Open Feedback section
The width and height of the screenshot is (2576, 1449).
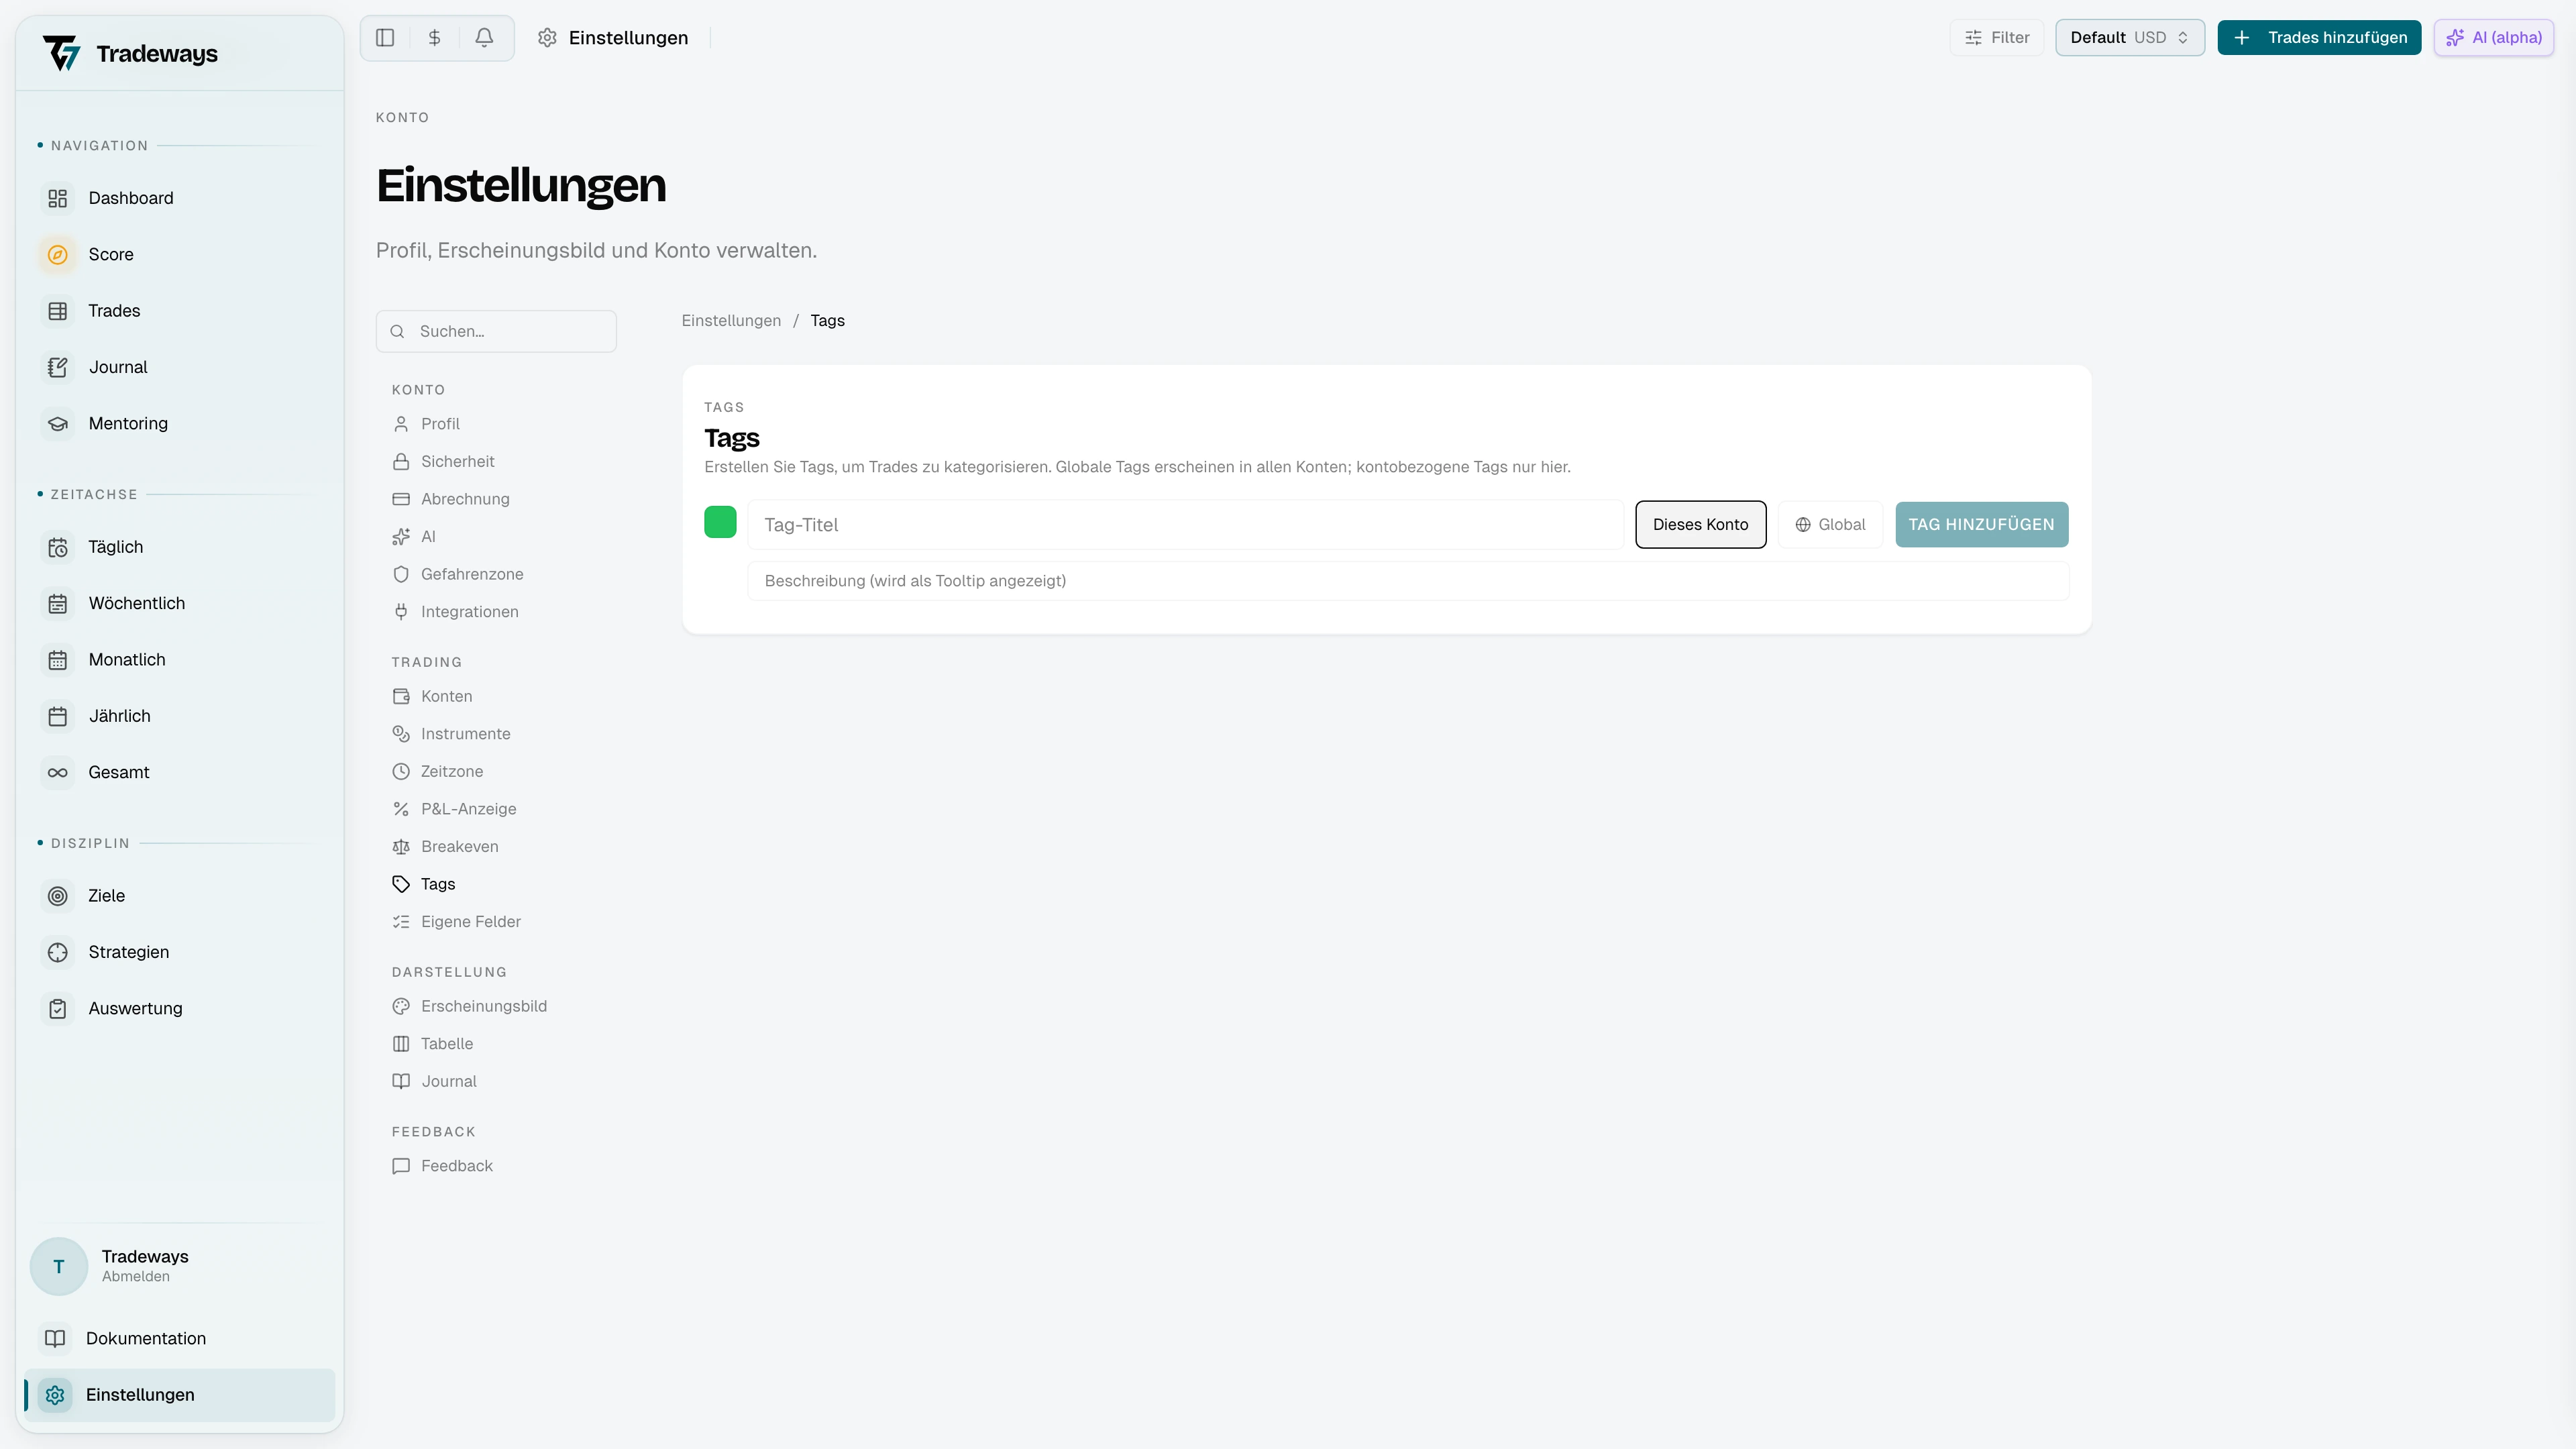click(x=496, y=1166)
